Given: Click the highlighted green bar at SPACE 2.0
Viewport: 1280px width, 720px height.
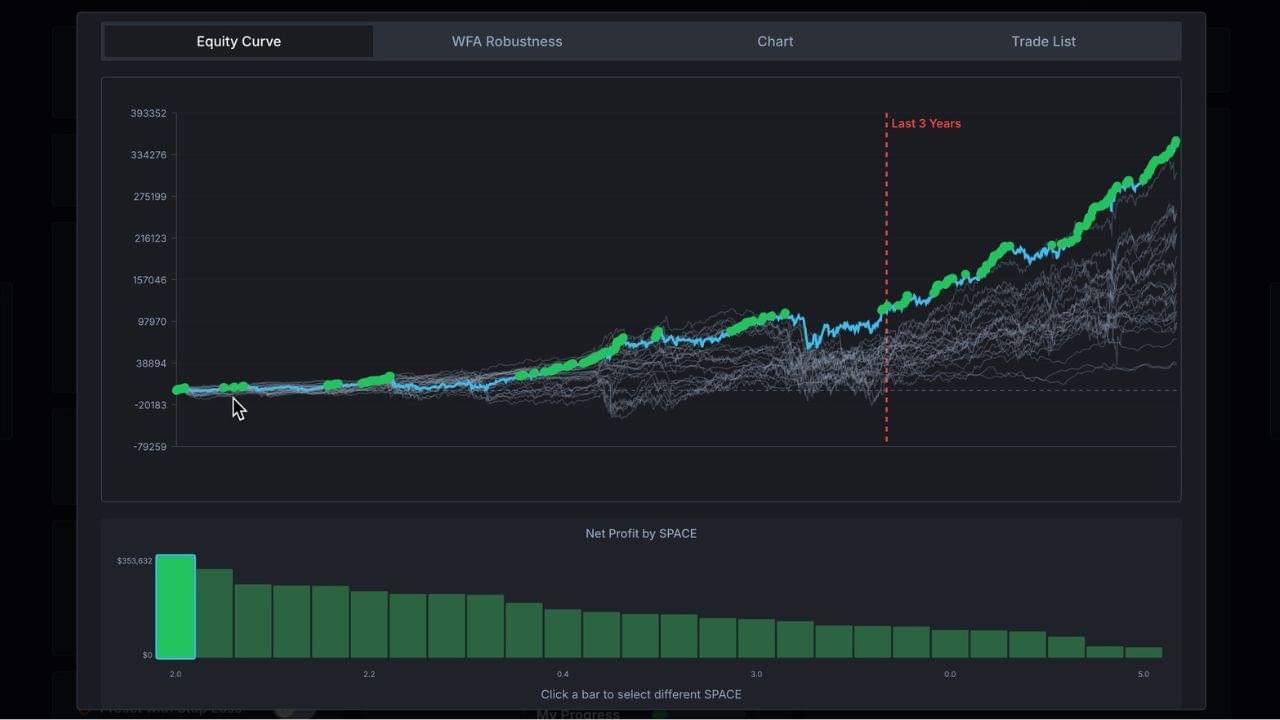Looking at the screenshot, I should tap(176, 605).
